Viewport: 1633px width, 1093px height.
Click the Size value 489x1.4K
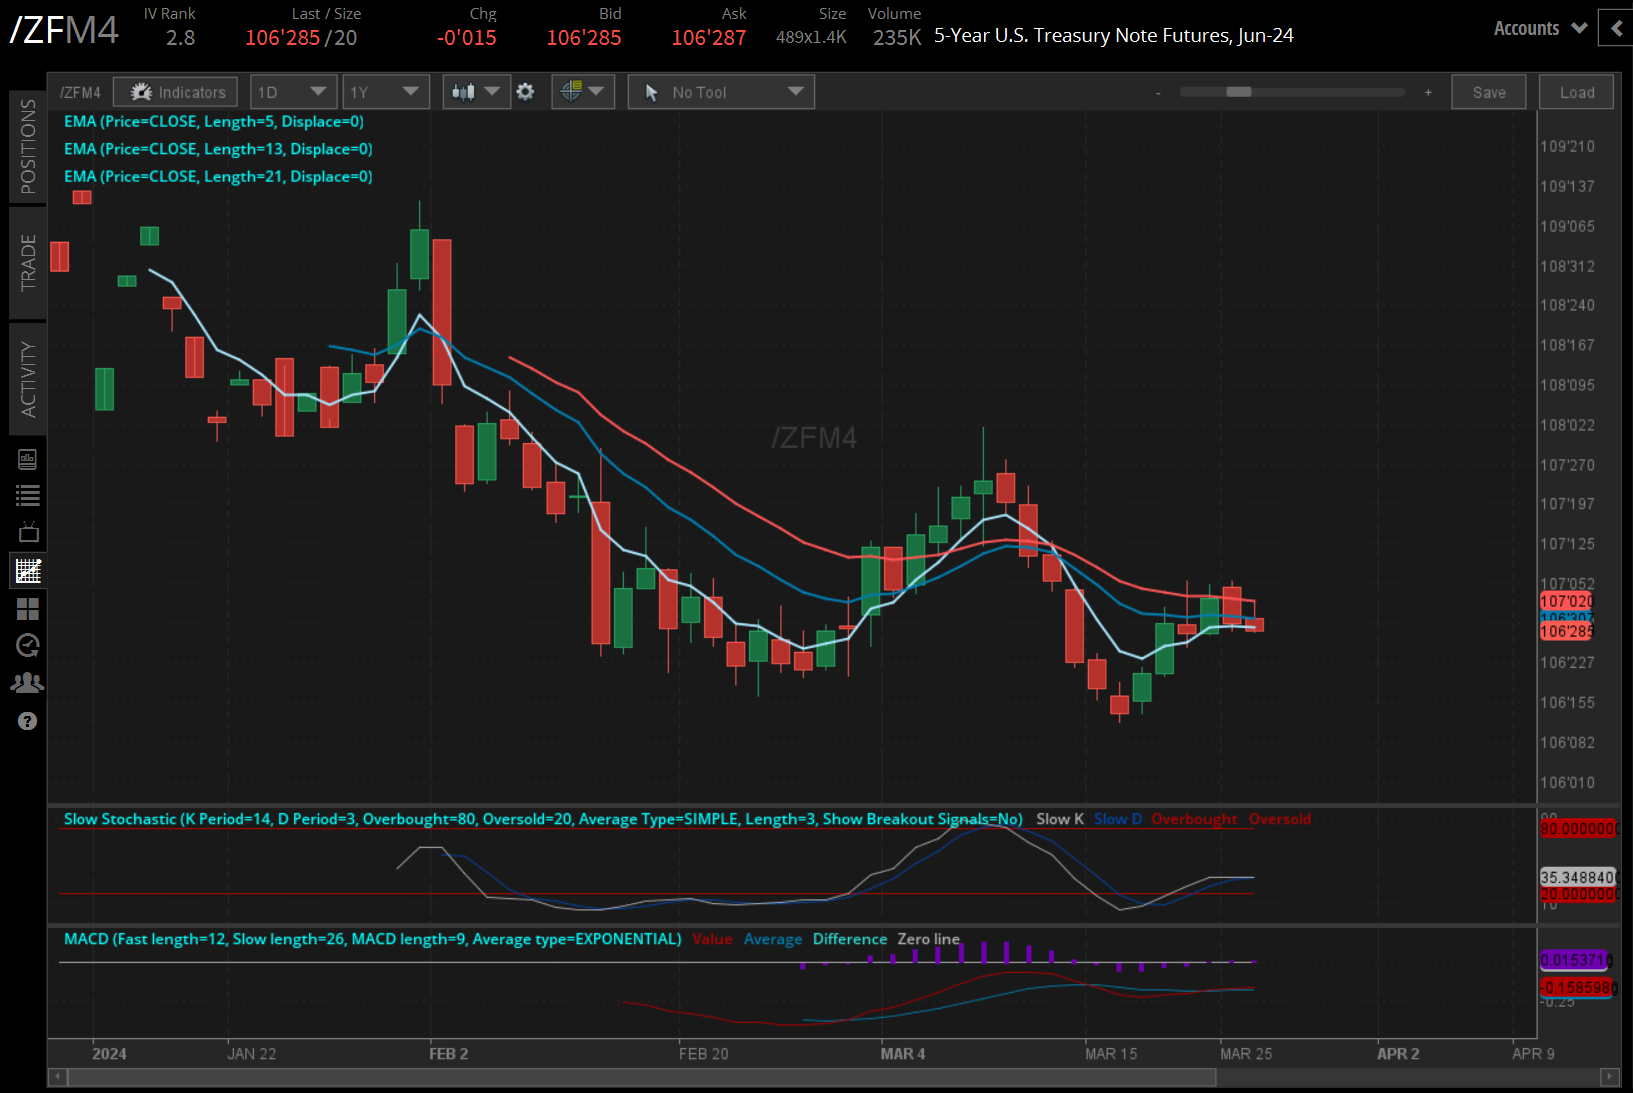coord(811,37)
